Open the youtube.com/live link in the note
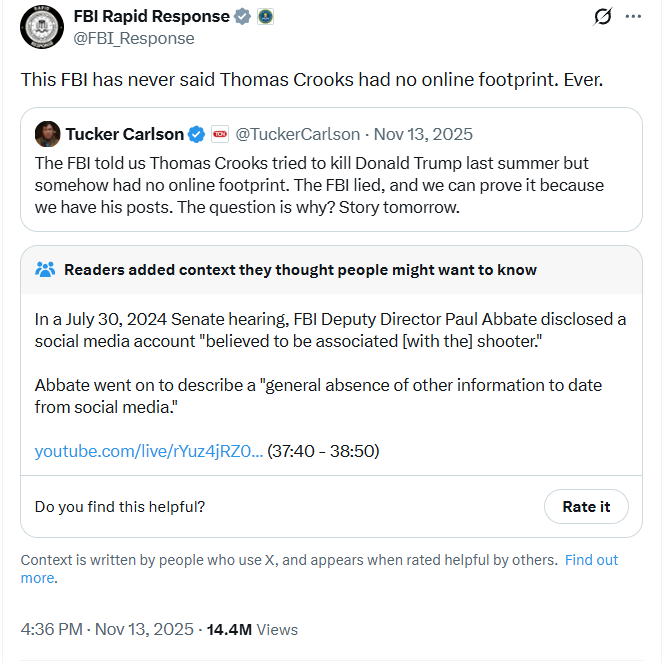 148,451
